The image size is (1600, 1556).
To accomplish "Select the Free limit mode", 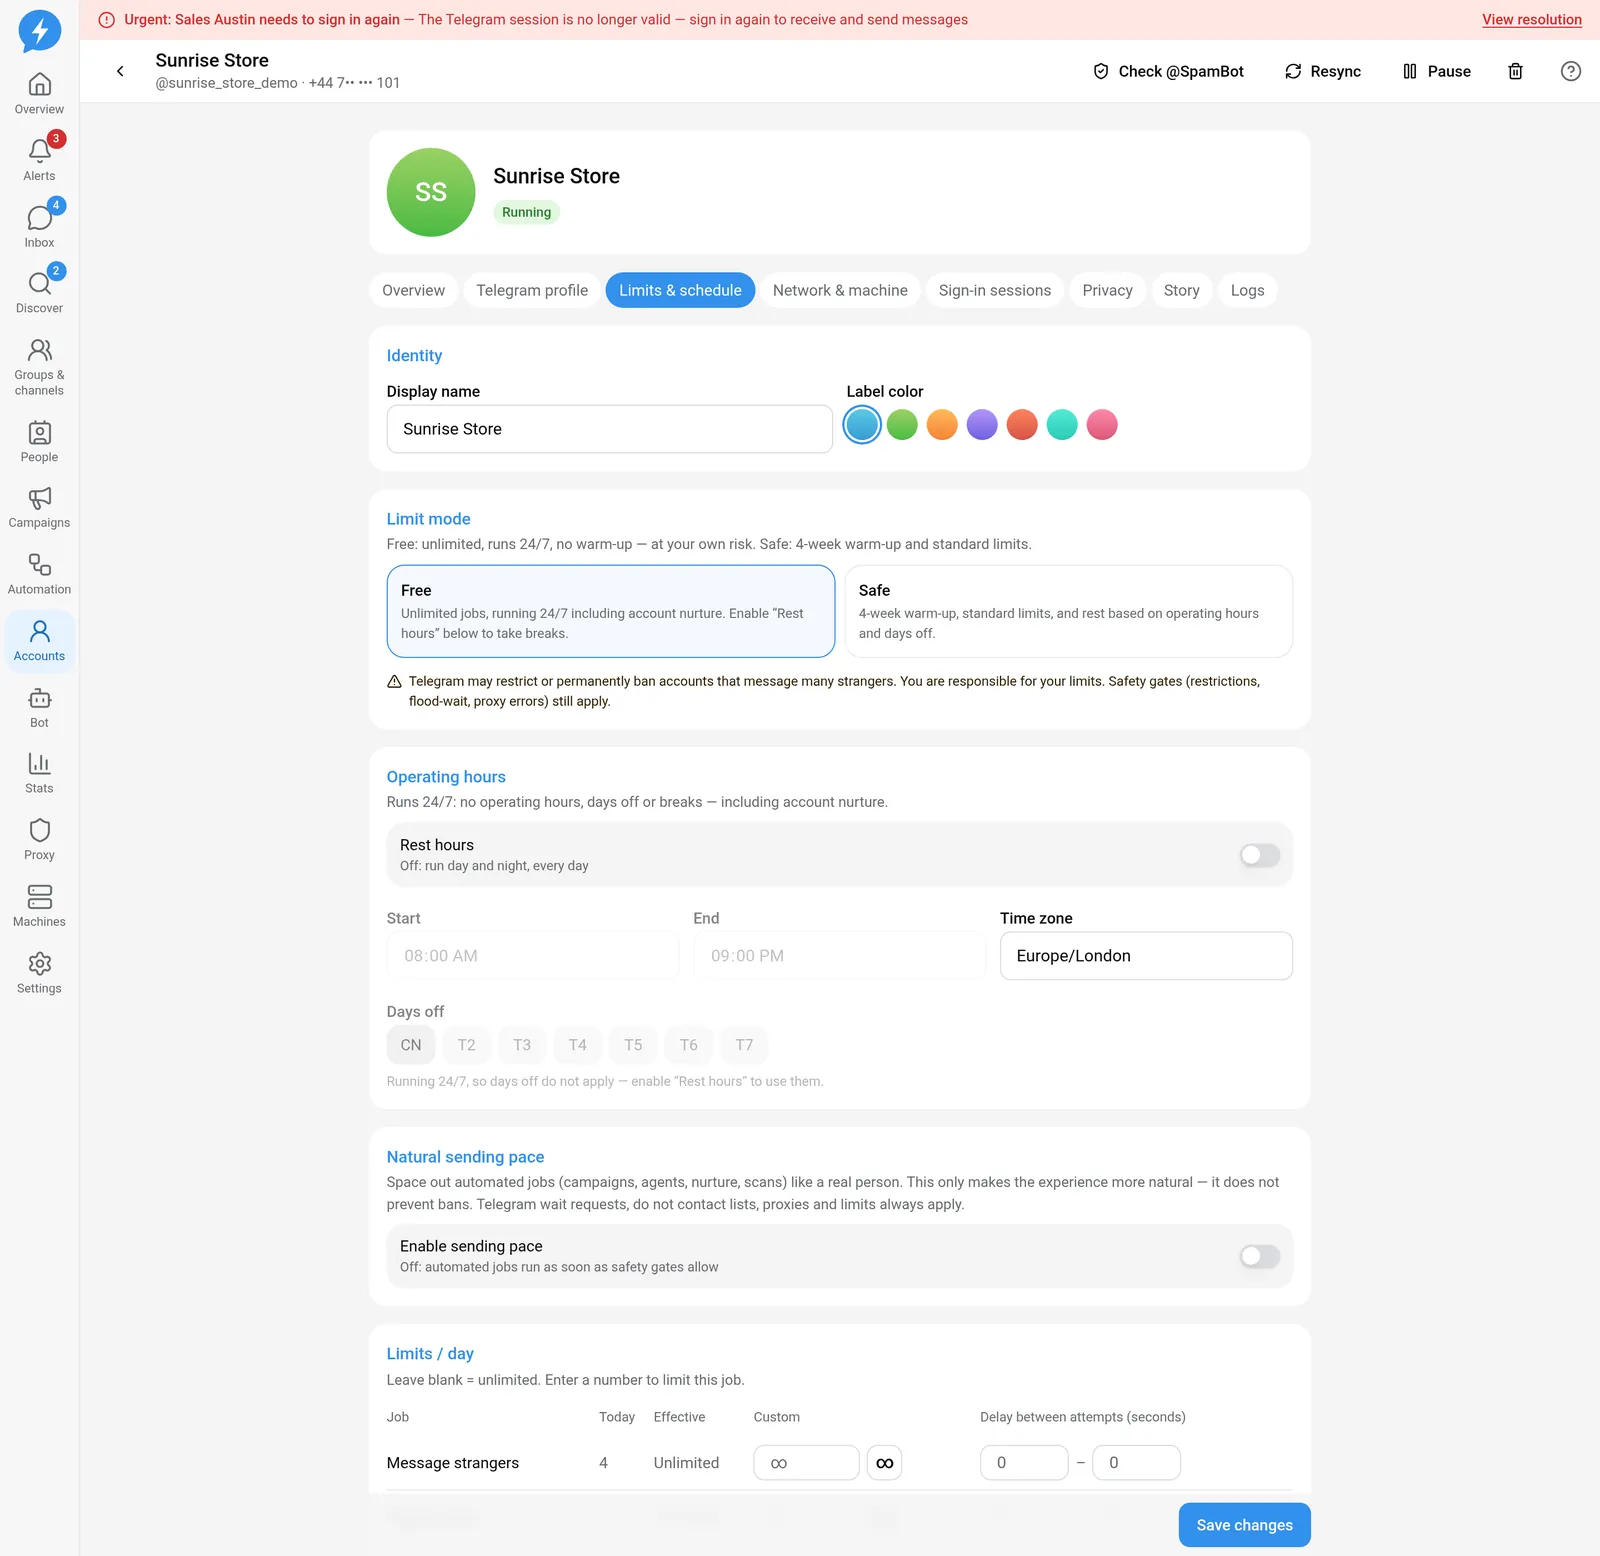I will pos(611,611).
